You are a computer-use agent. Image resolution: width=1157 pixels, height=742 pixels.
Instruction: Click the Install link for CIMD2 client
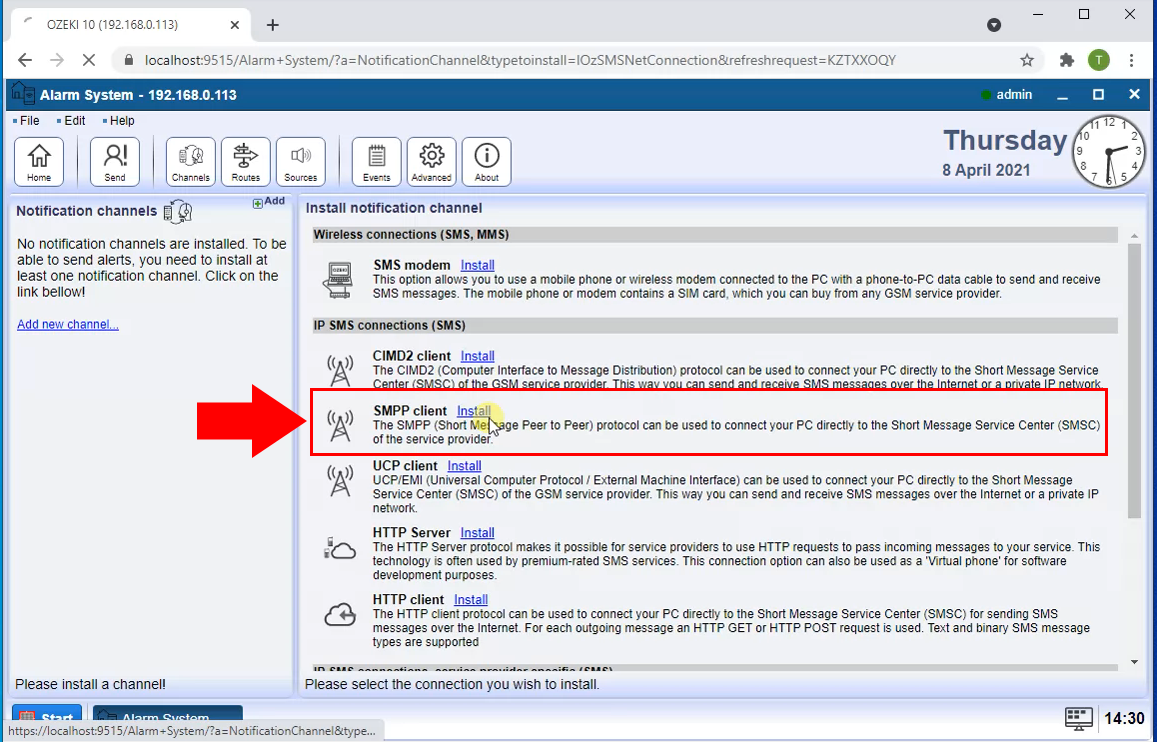[477, 356]
